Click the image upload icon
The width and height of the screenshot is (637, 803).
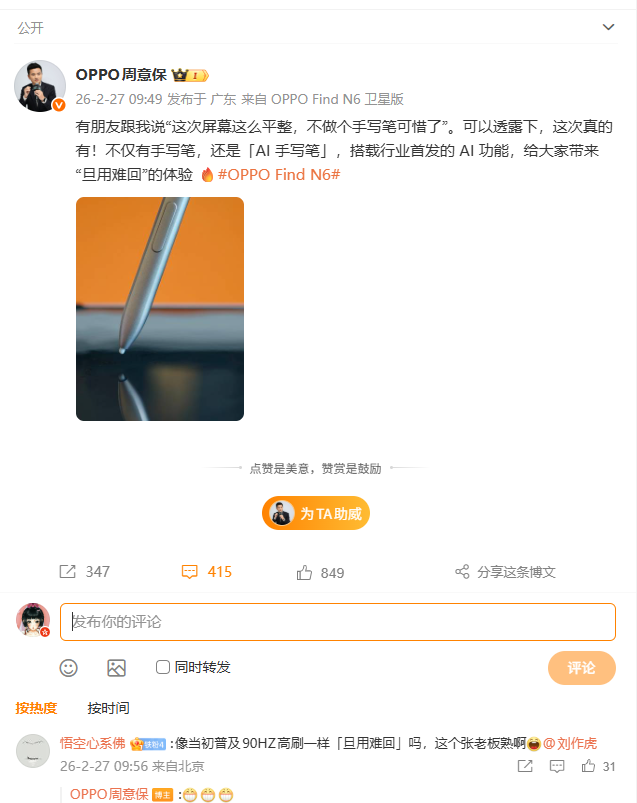pos(116,668)
